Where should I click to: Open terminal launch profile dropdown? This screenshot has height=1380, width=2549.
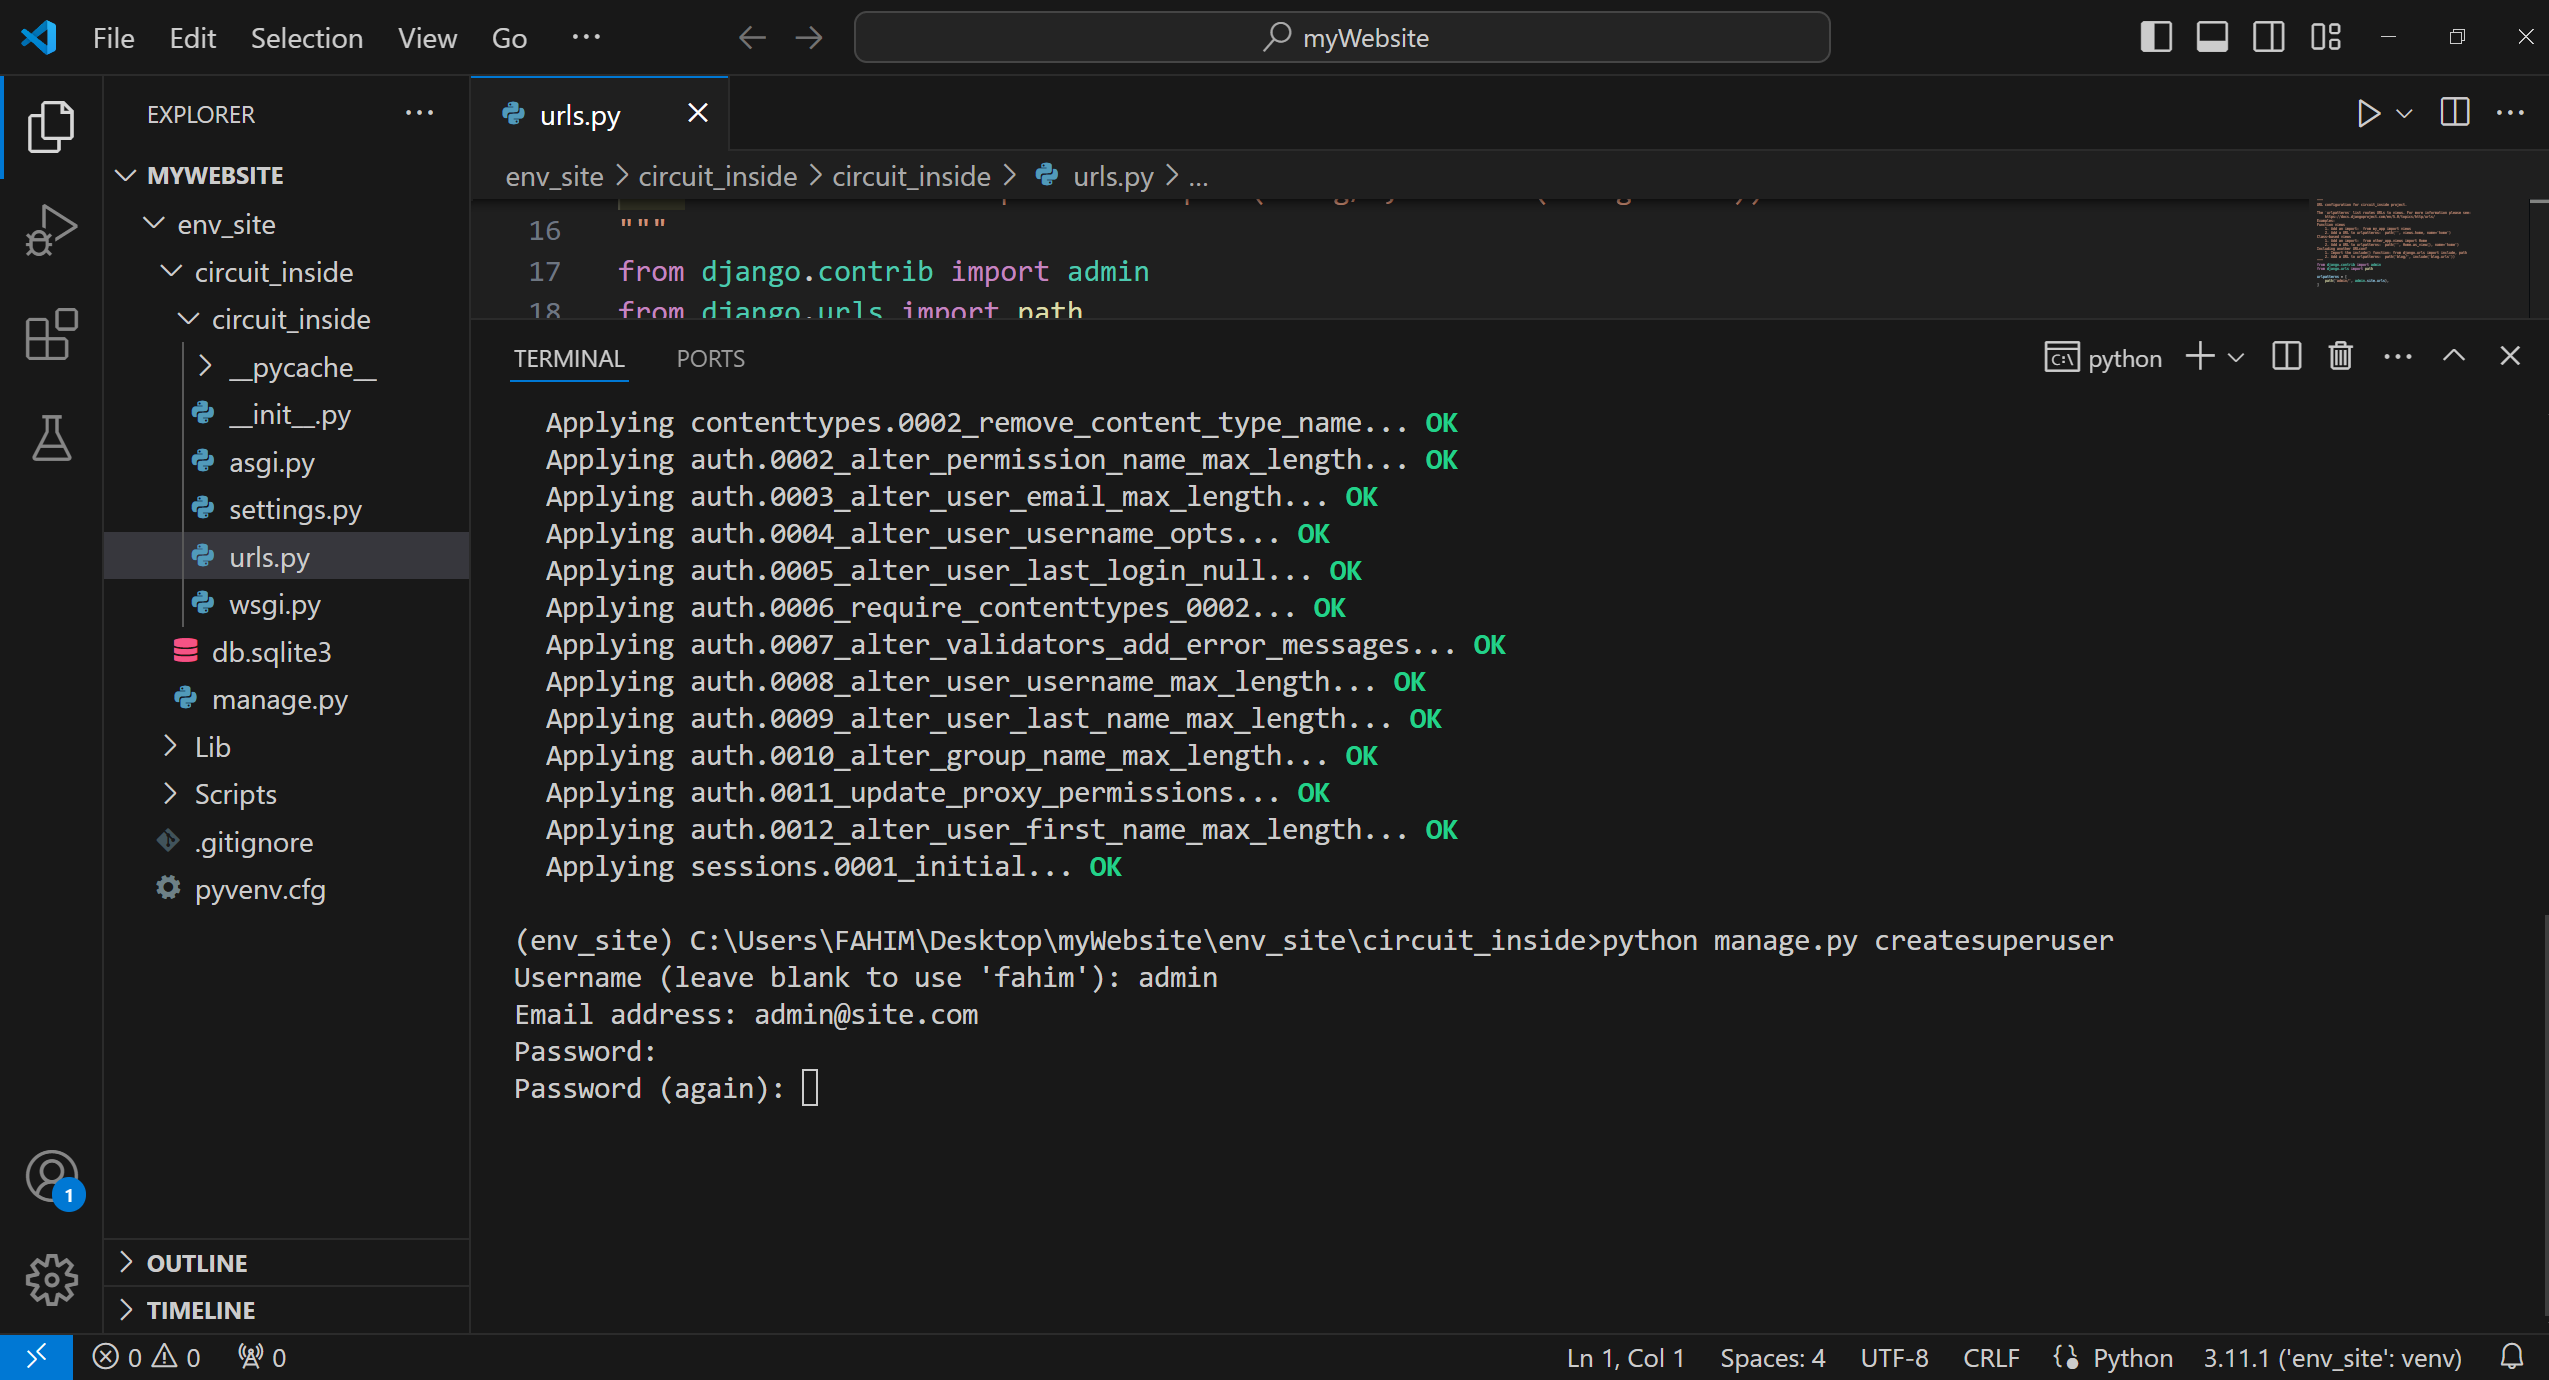(x=2236, y=358)
